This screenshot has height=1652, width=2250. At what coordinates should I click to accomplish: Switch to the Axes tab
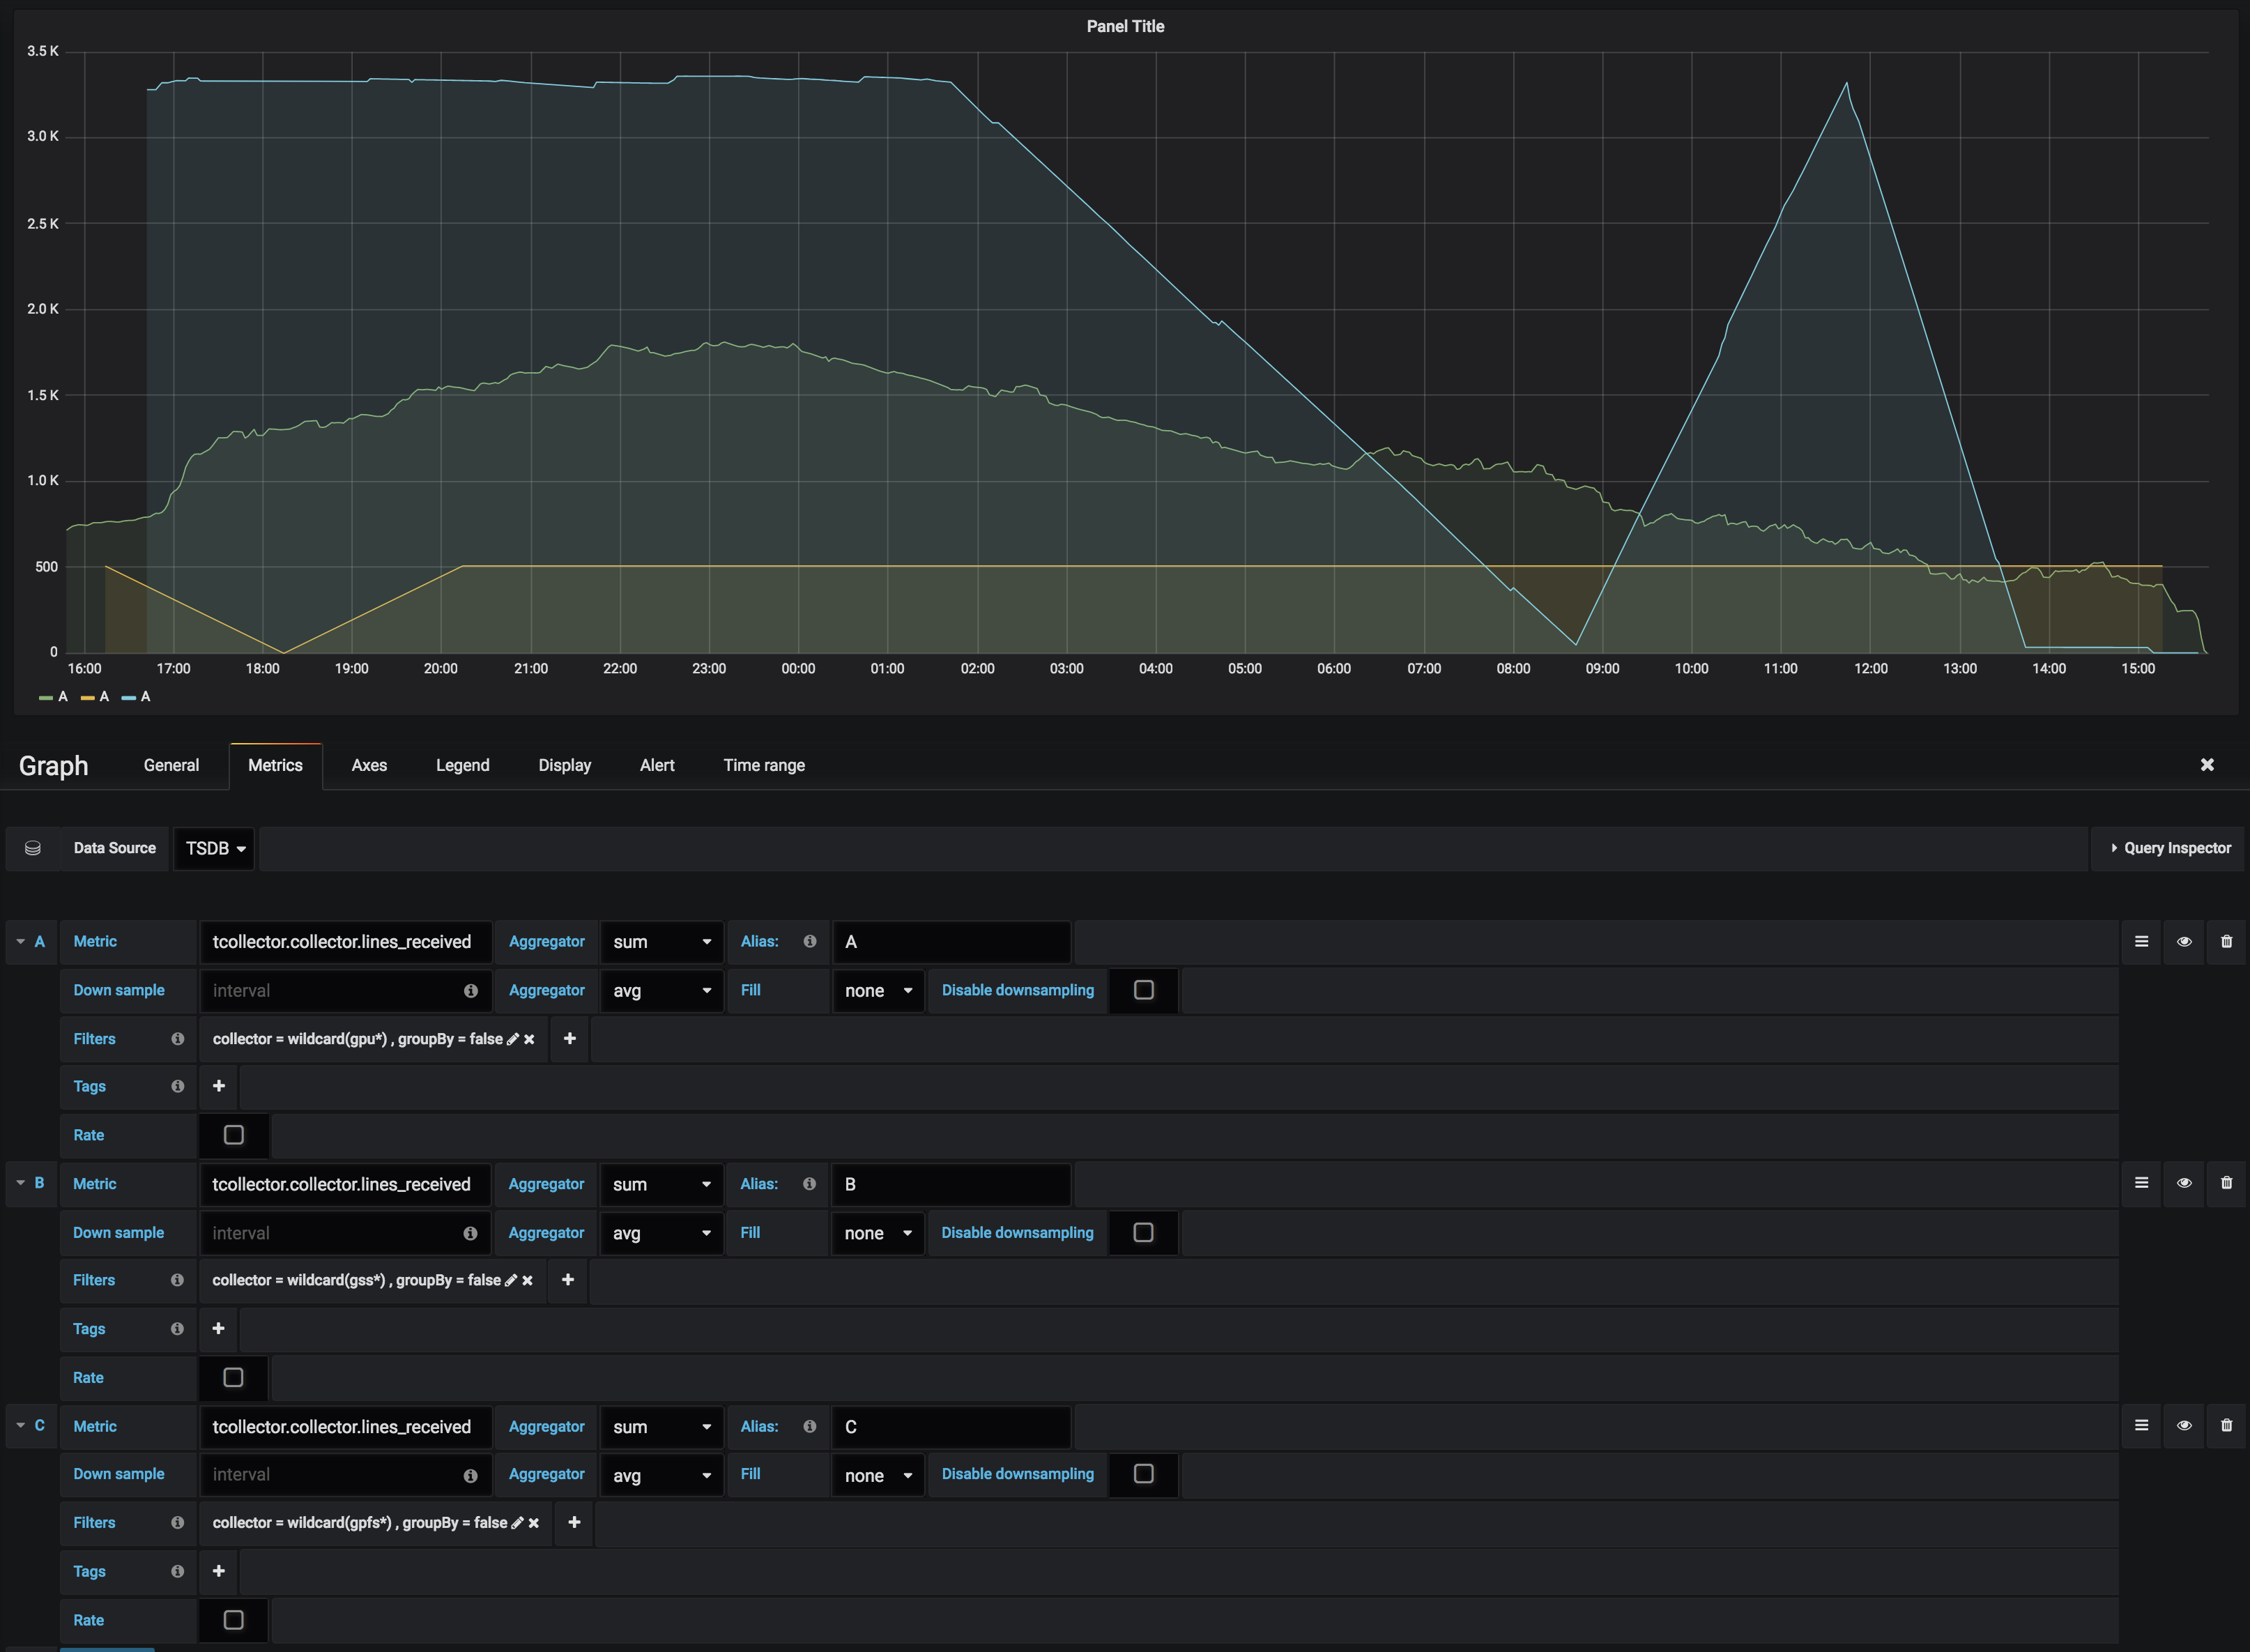(369, 765)
